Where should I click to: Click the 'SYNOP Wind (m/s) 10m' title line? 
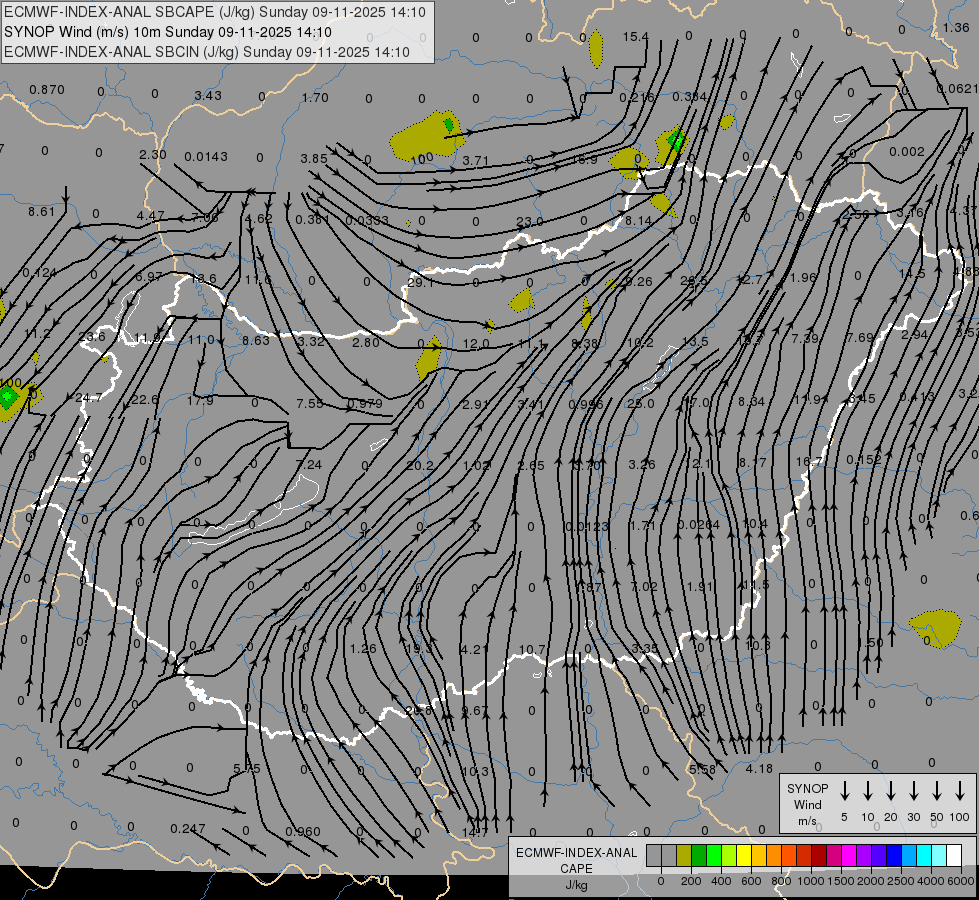(168, 32)
